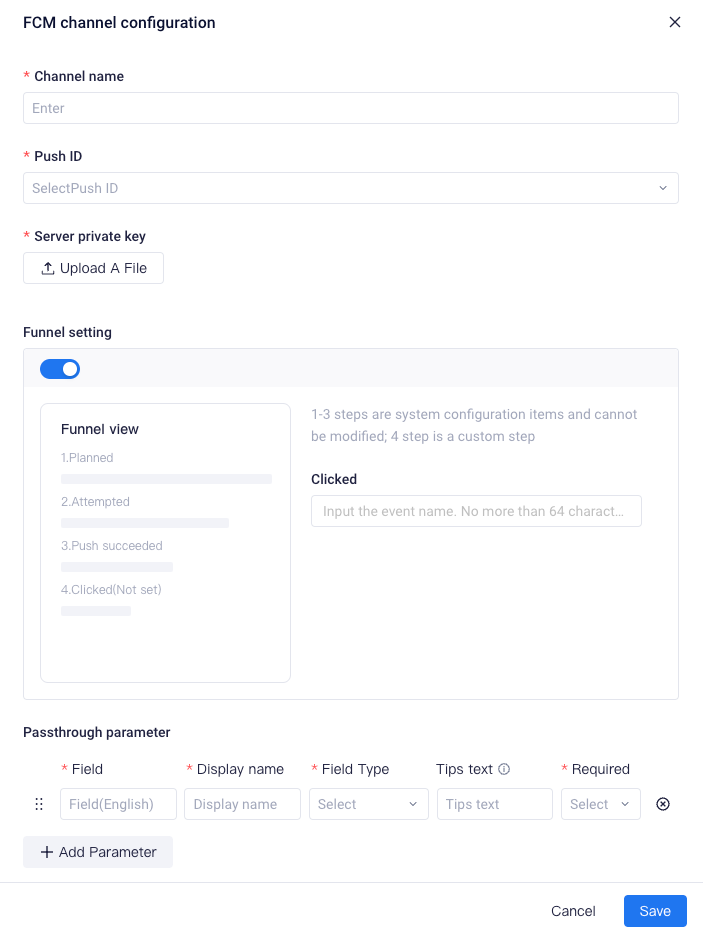Select the Field(English) input box
The height and width of the screenshot is (930, 703).
point(118,803)
